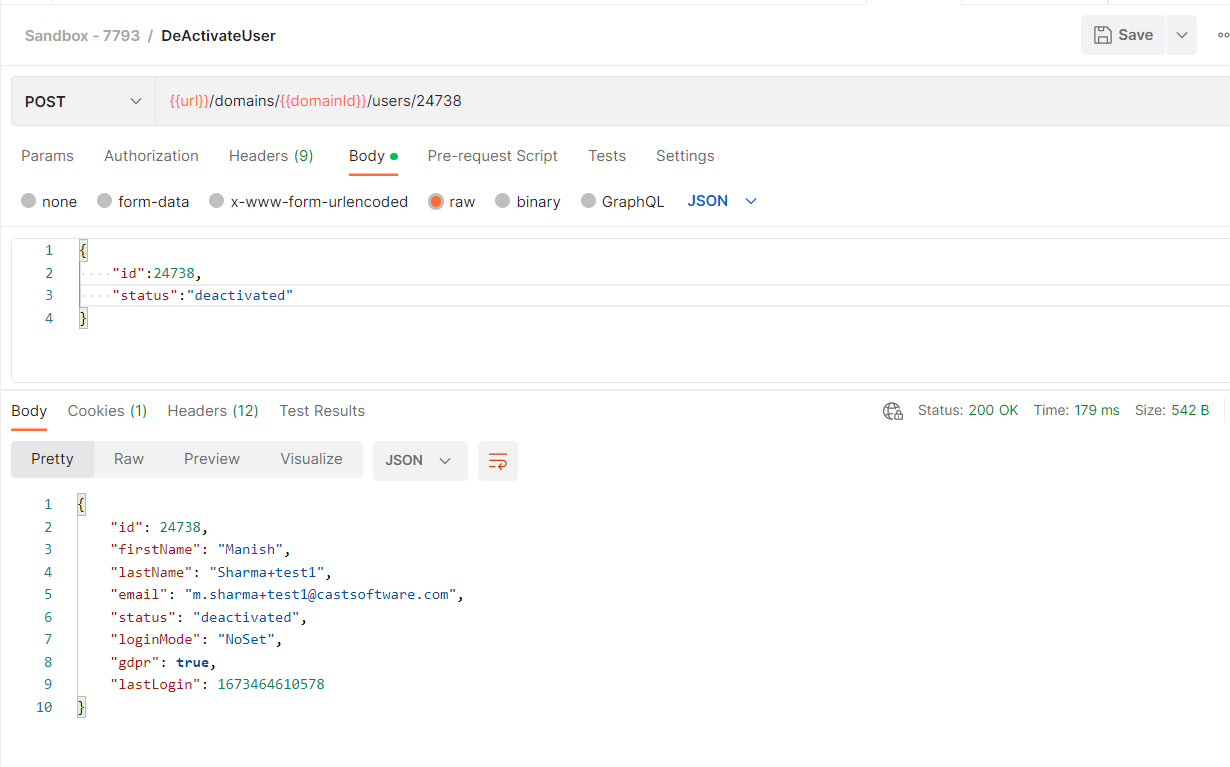Click the lastLogin value 1673464610578

point(271,684)
